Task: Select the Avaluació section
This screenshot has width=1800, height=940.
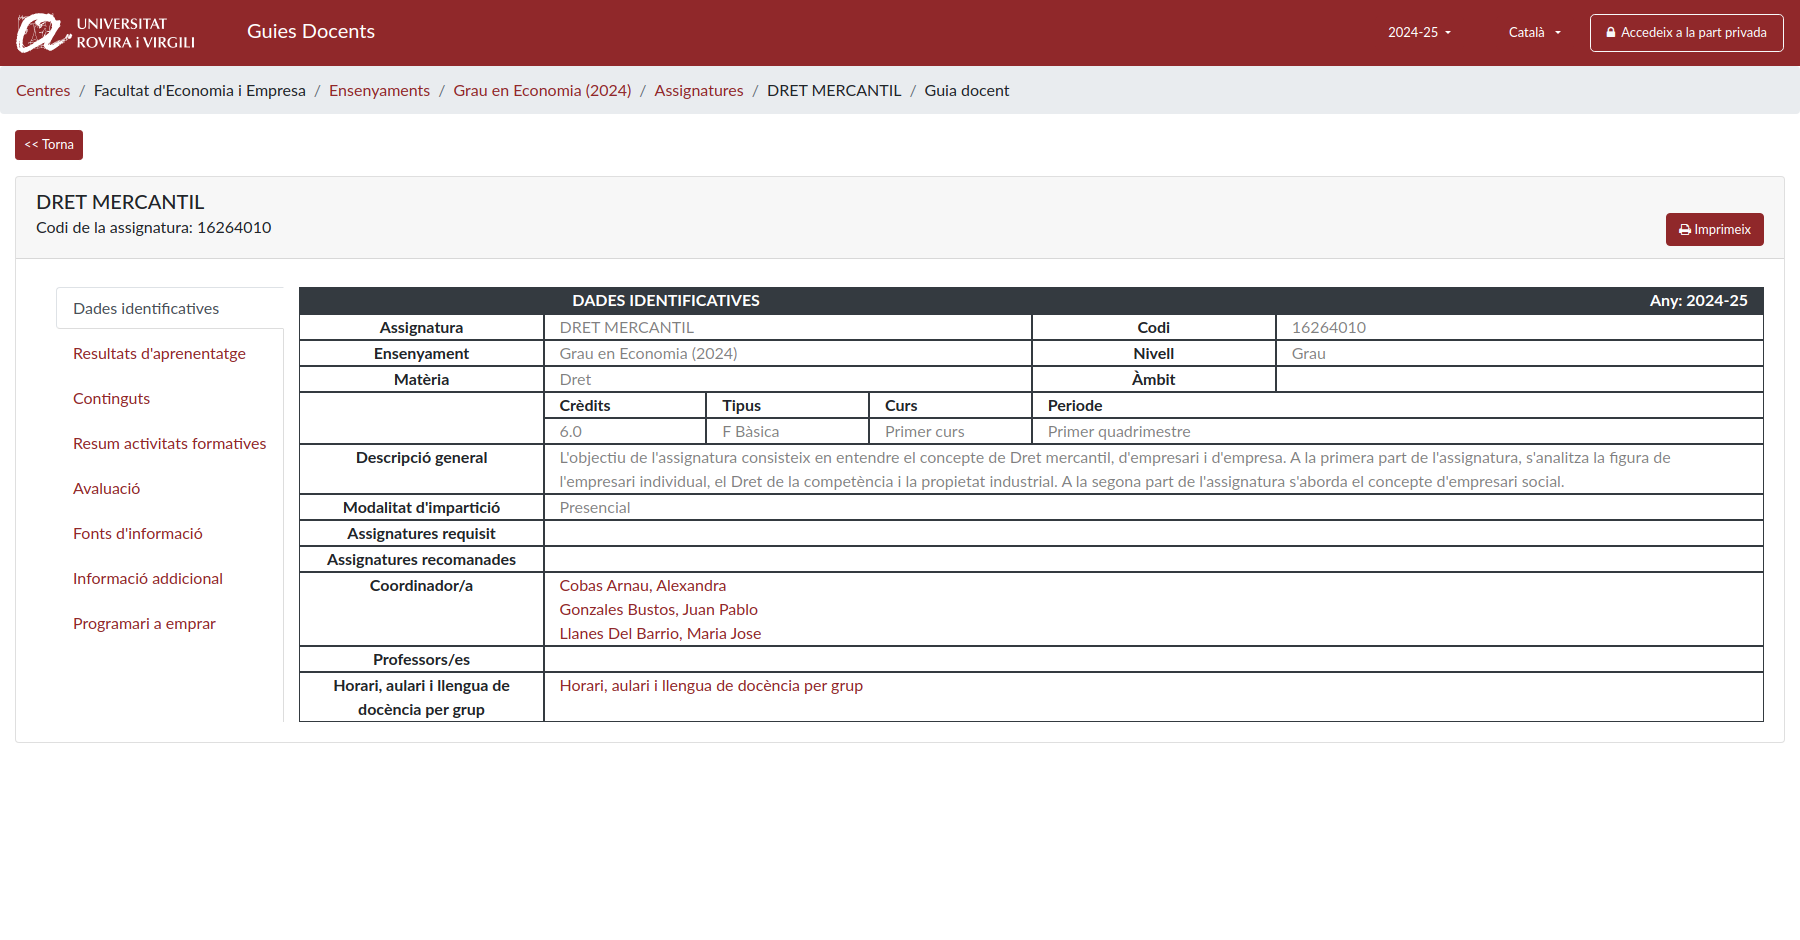Action: [106, 488]
